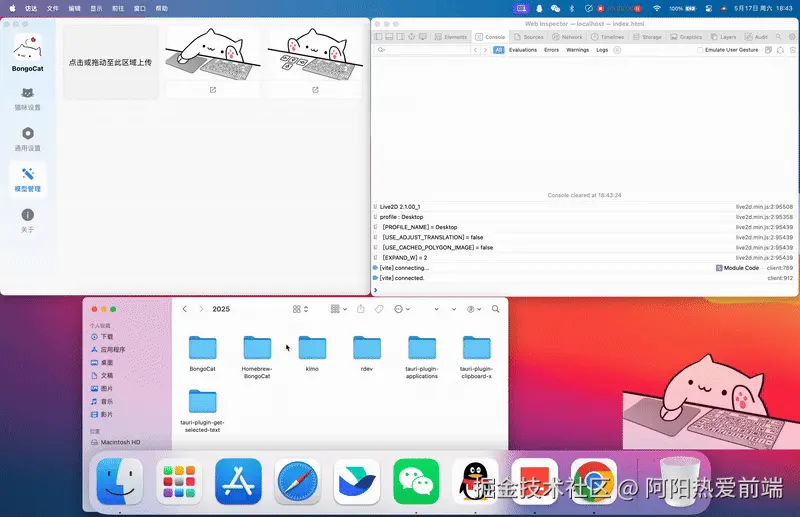Open 猫咪设置 in BongoCat sidebar

pos(28,99)
